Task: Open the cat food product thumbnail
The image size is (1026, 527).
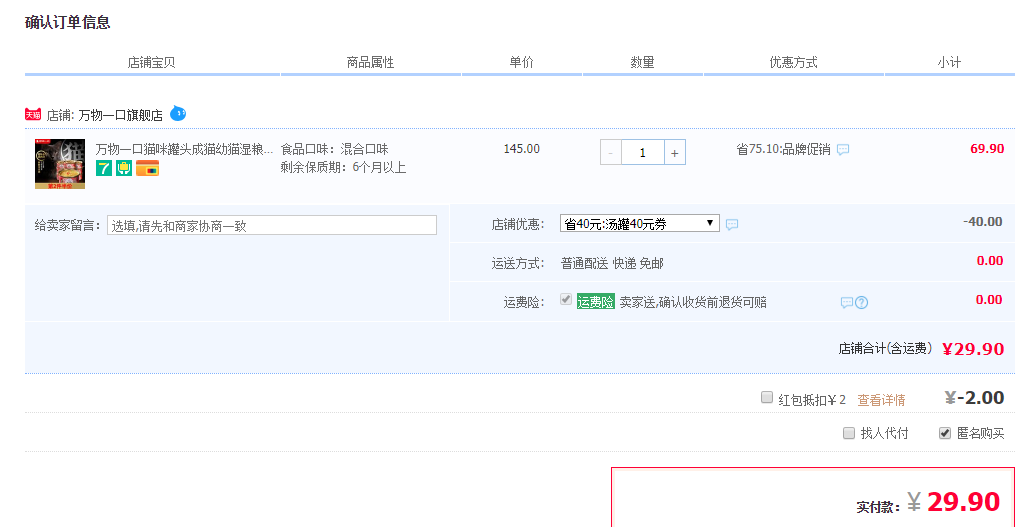Action: [x=60, y=164]
